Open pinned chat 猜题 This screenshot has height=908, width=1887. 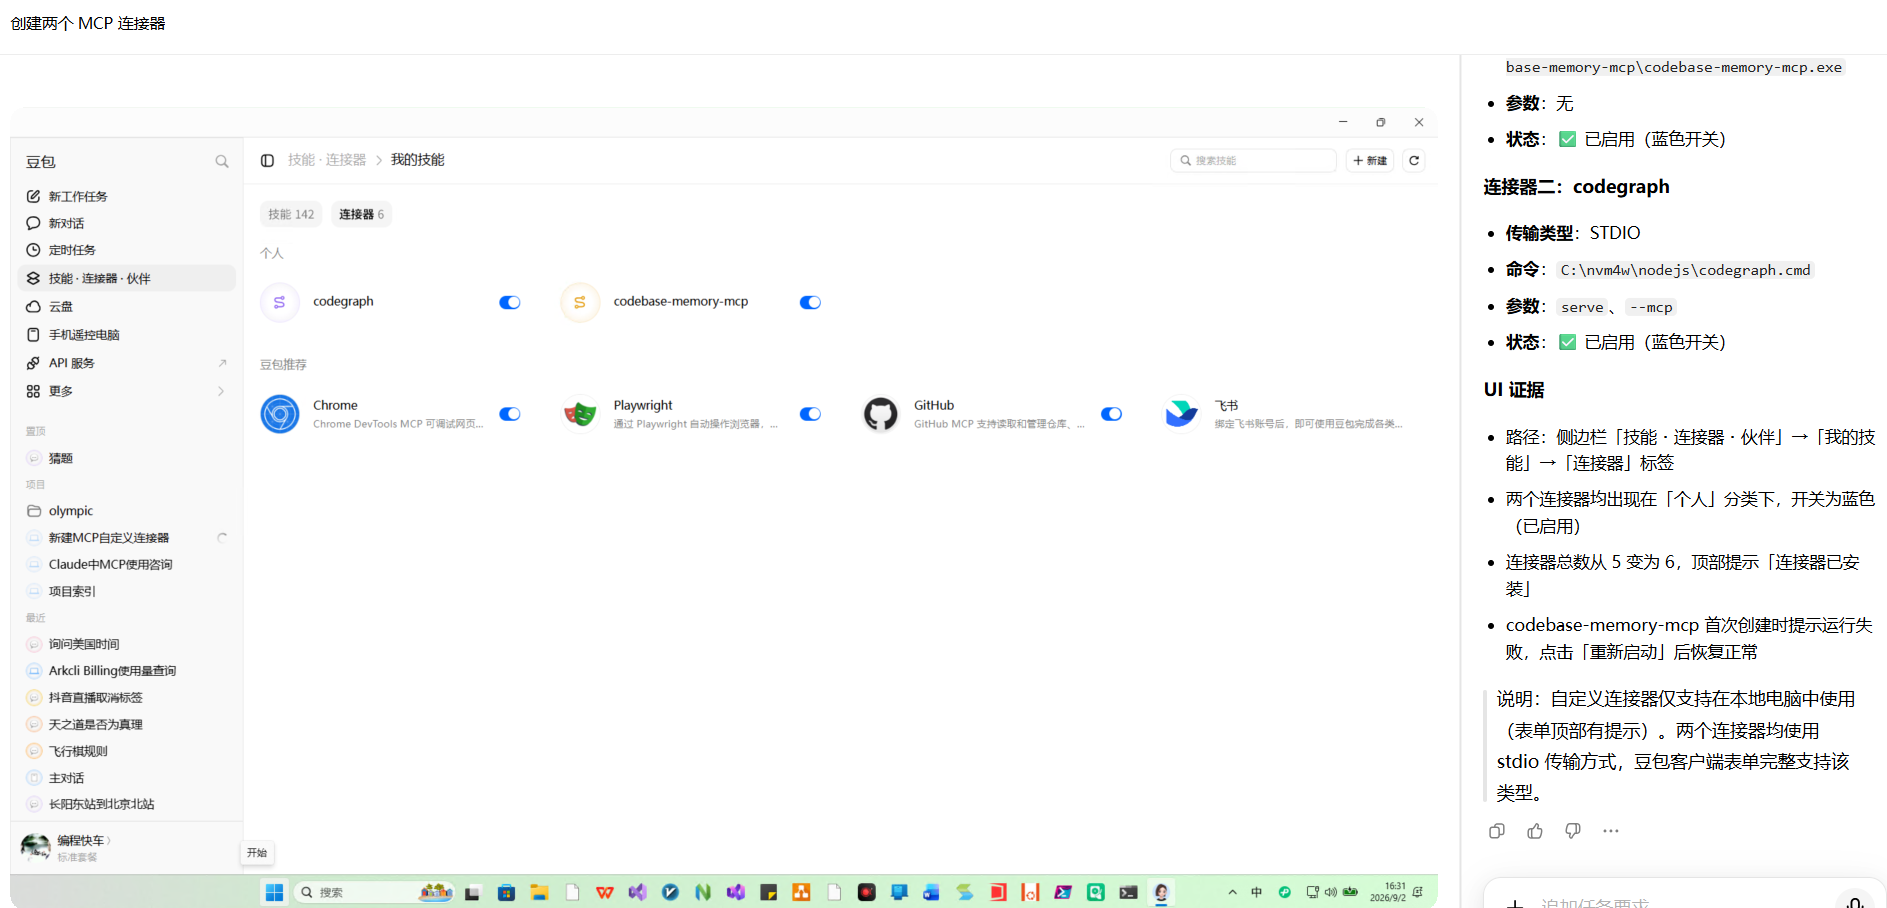[127, 458]
